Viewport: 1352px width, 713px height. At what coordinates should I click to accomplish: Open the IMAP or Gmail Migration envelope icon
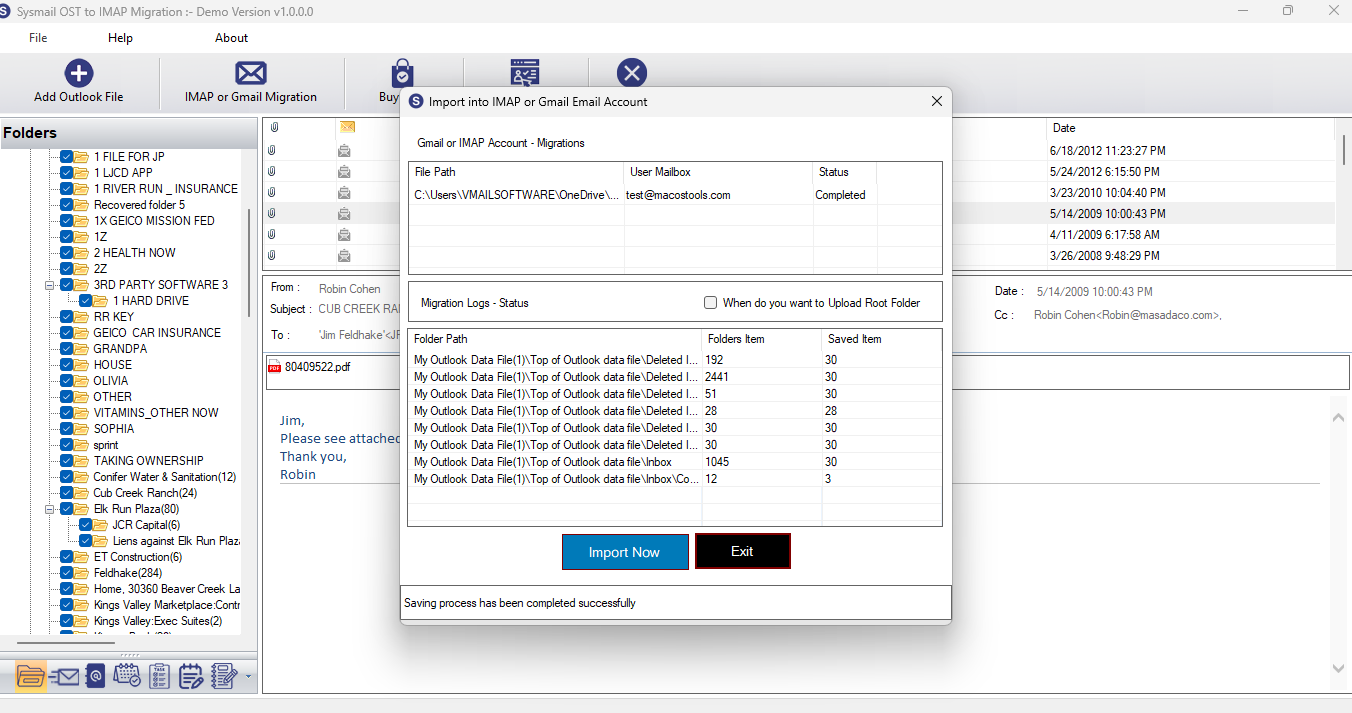(x=251, y=73)
